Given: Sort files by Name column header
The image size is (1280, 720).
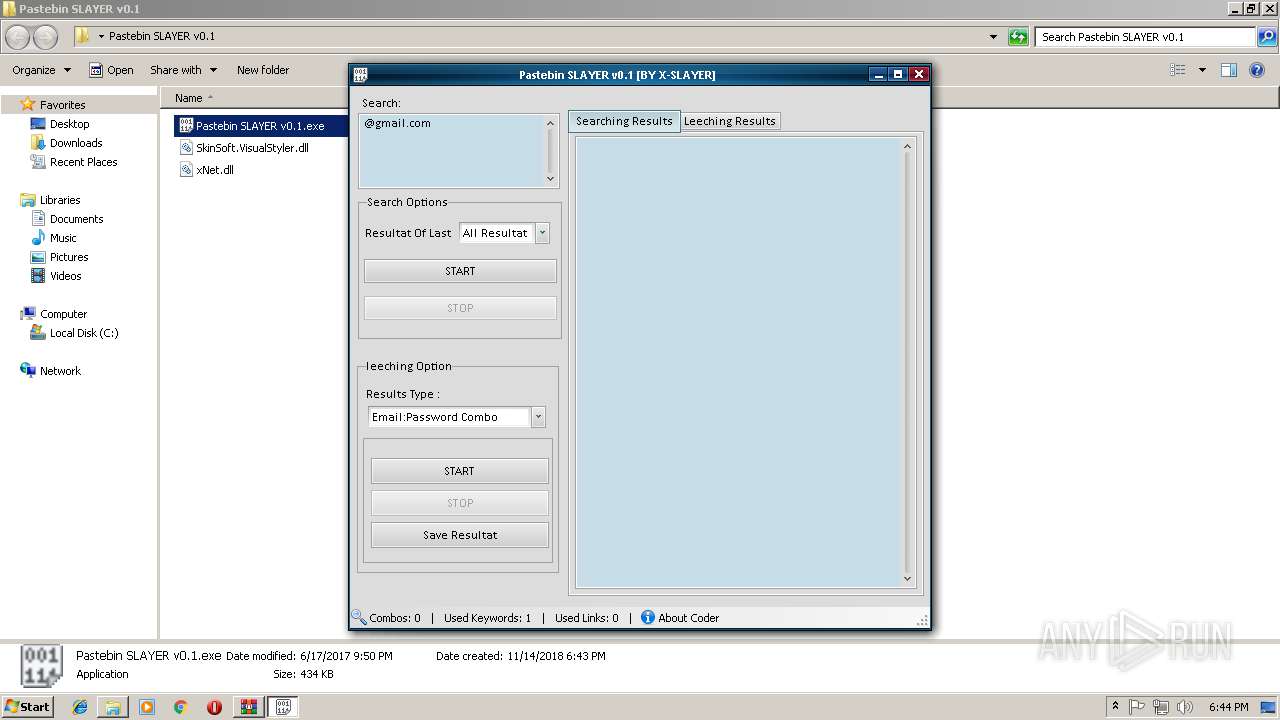Looking at the screenshot, I should click(189, 98).
